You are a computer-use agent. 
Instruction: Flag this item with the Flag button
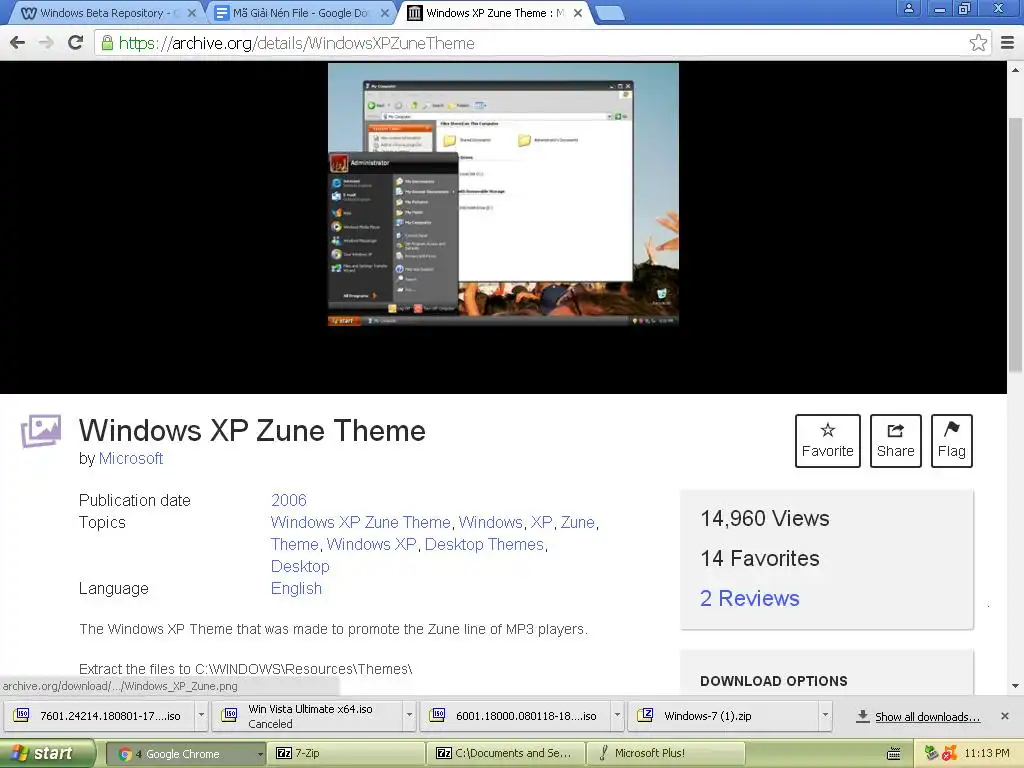(952, 441)
